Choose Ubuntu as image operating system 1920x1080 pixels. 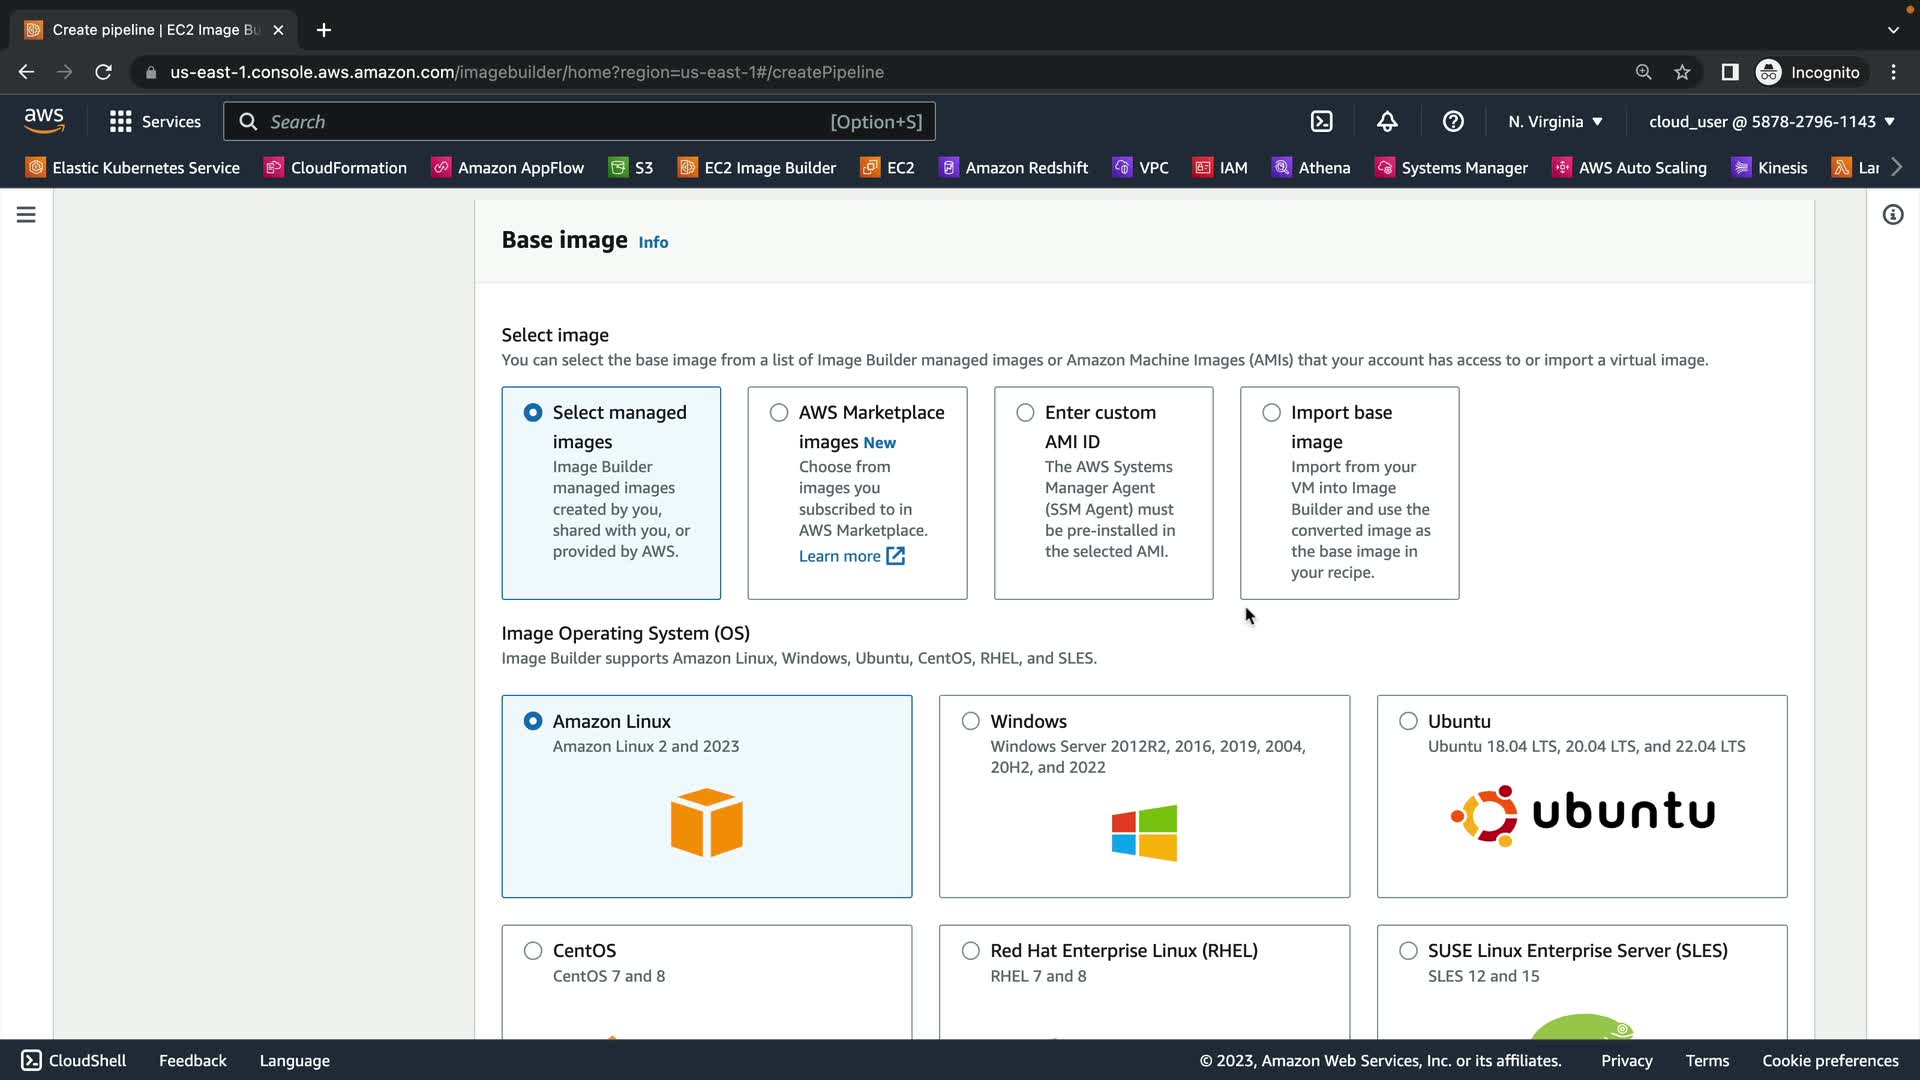(1408, 721)
